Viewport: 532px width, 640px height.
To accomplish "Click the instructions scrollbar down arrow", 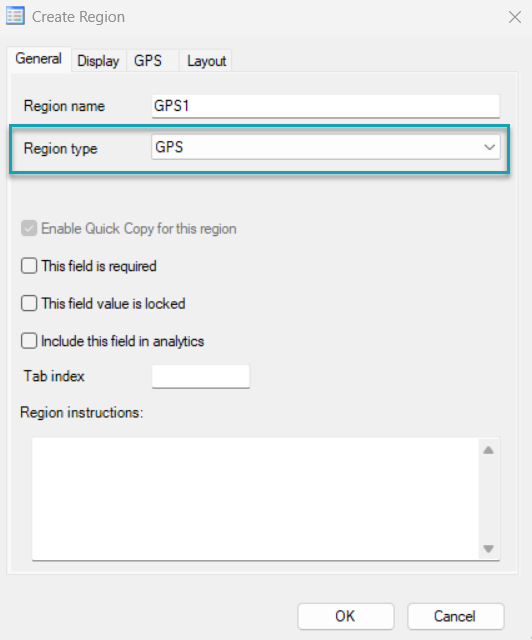I will tap(488, 549).
